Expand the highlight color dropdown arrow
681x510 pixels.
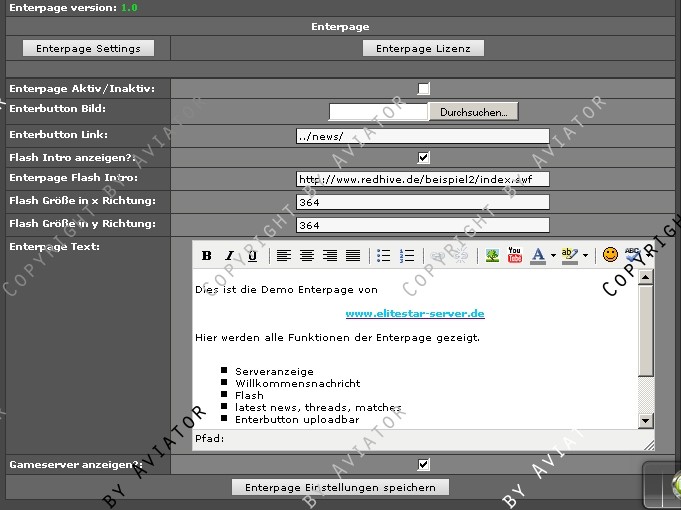point(585,255)
